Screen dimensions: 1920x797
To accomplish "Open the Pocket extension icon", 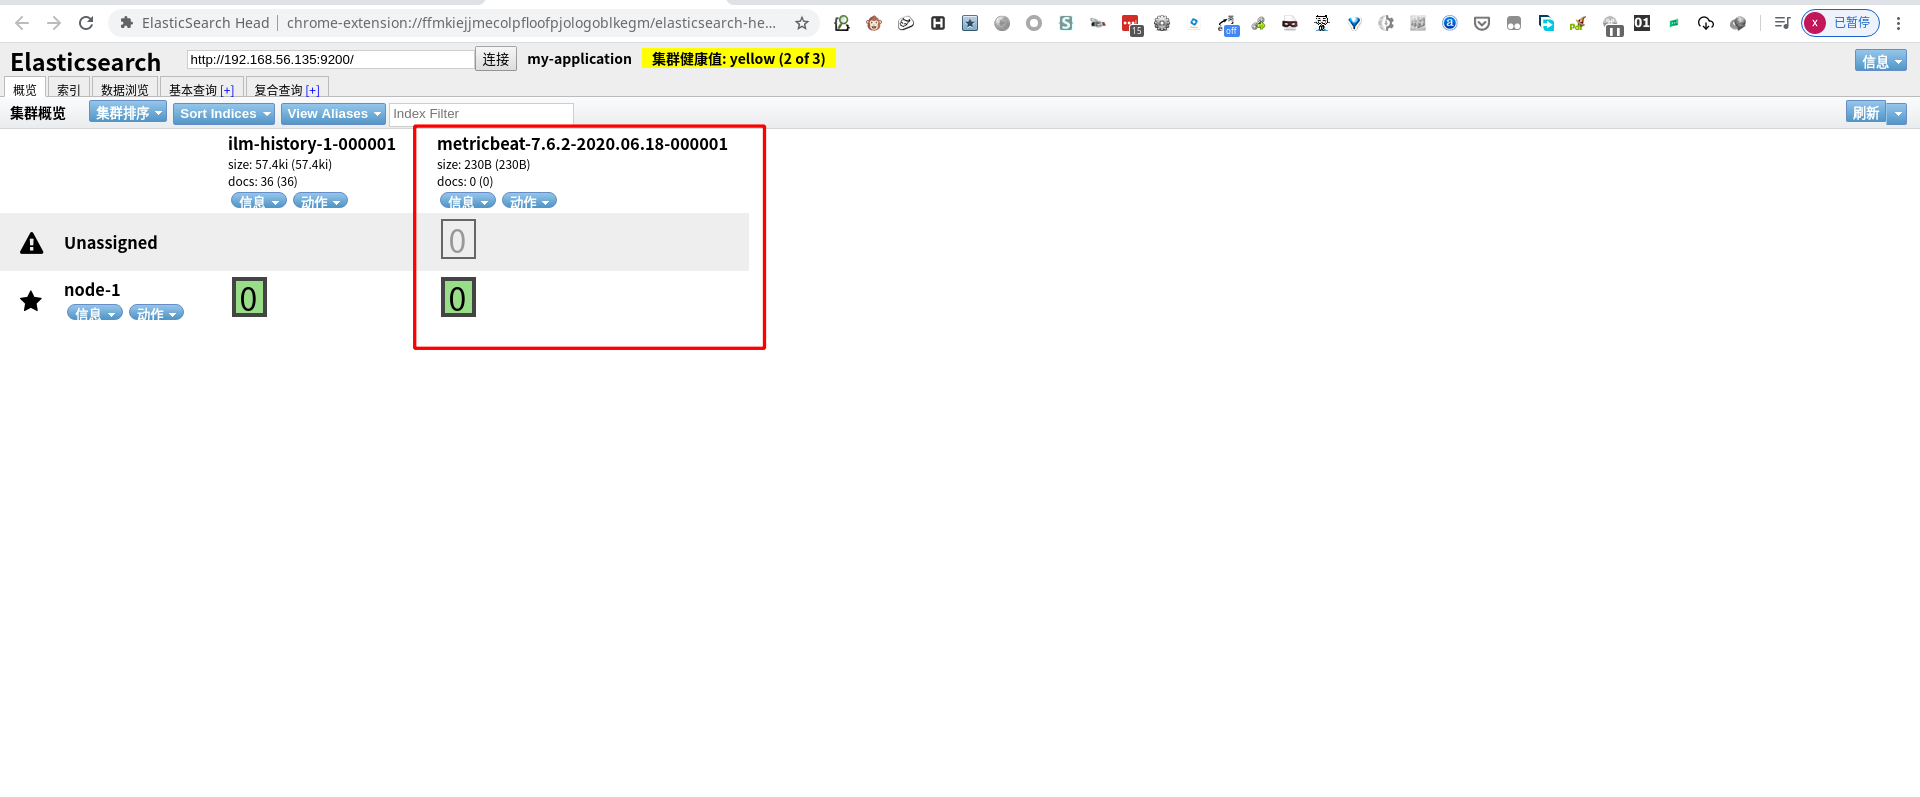I will point(1482,23).
